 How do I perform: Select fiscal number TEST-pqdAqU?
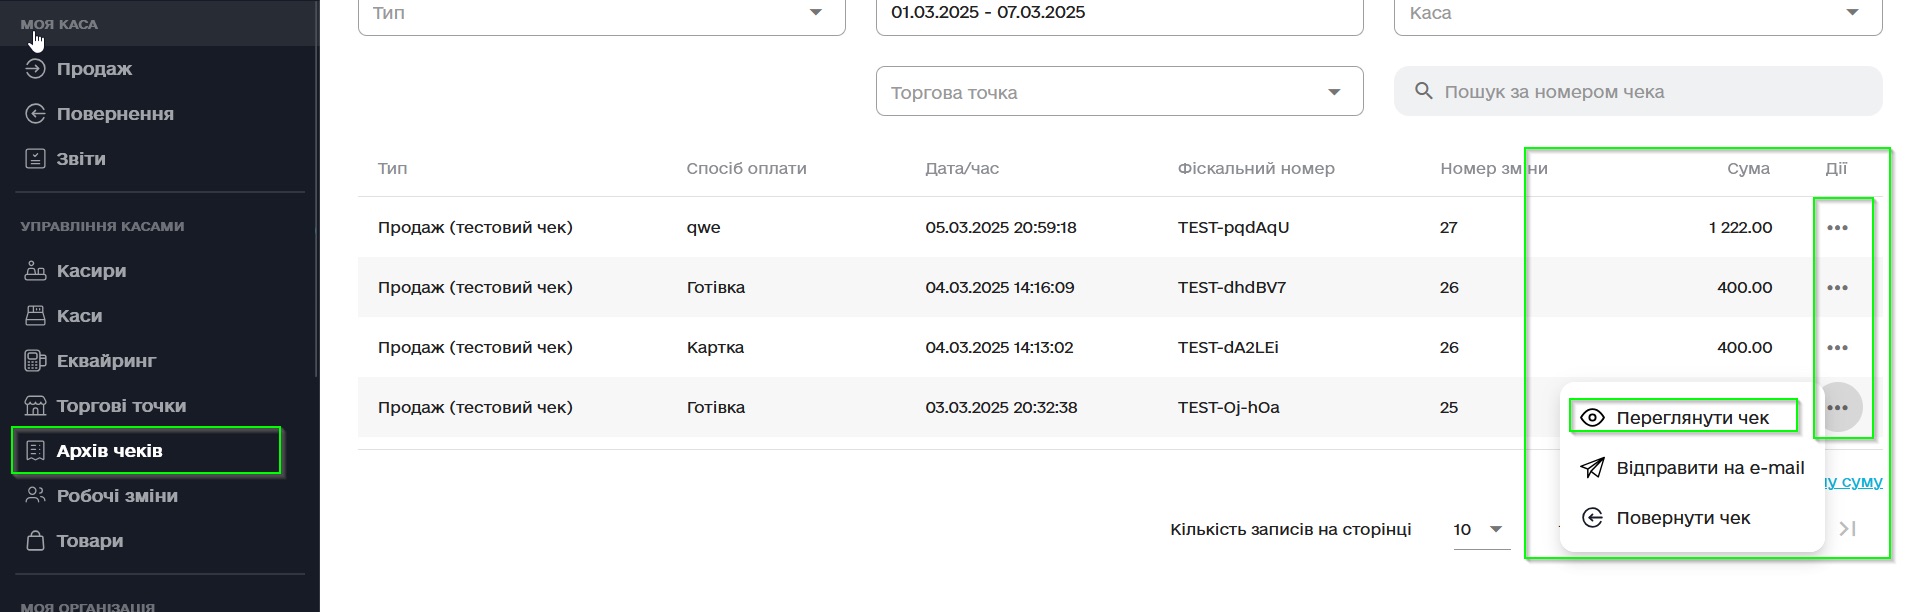tap(1233, 228)
